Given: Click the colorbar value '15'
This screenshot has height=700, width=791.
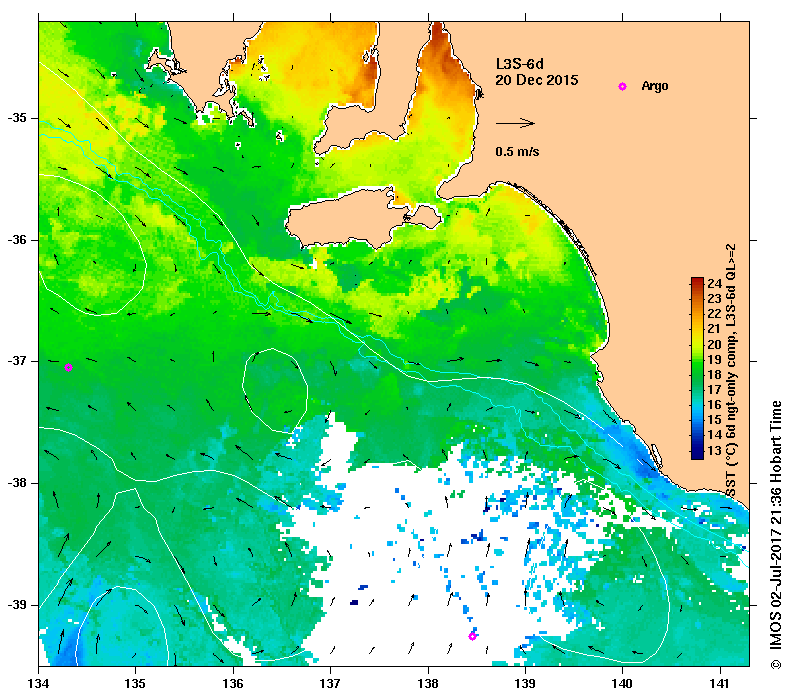Looking at the screenshot, I should pos(714,420).
